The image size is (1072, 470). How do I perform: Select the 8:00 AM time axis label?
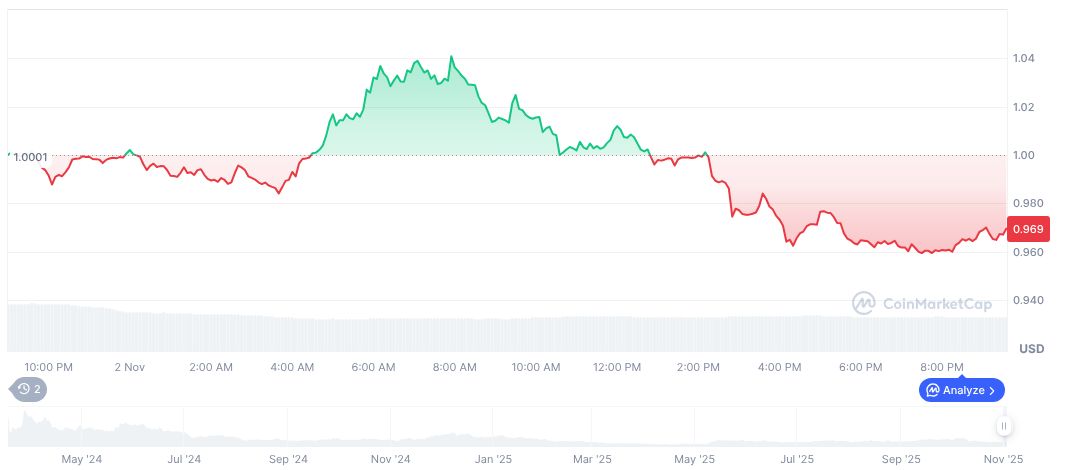455,367
